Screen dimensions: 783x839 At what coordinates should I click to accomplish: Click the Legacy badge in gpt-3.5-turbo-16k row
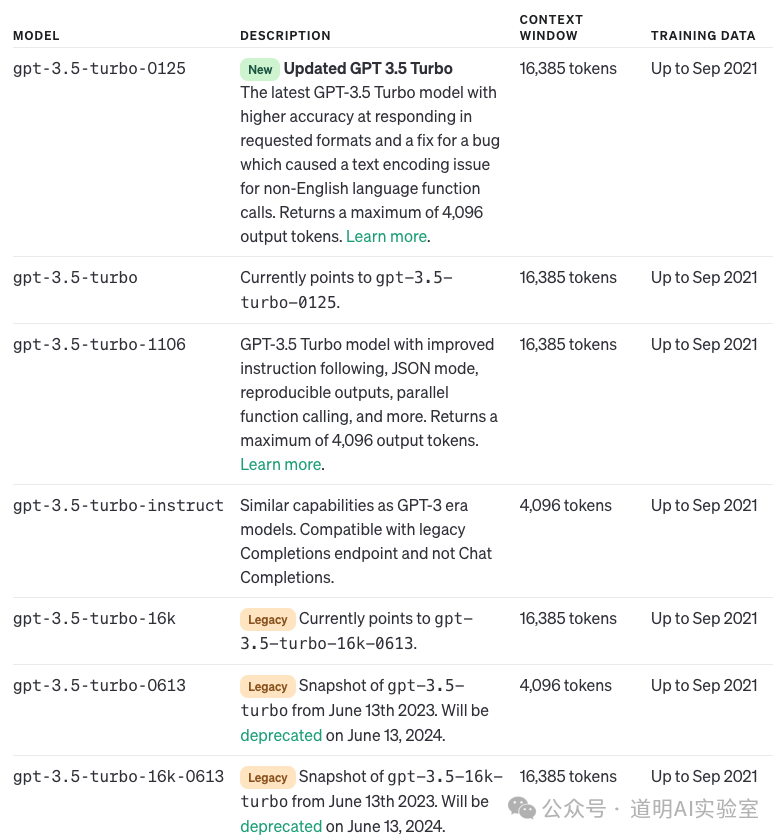267,620
